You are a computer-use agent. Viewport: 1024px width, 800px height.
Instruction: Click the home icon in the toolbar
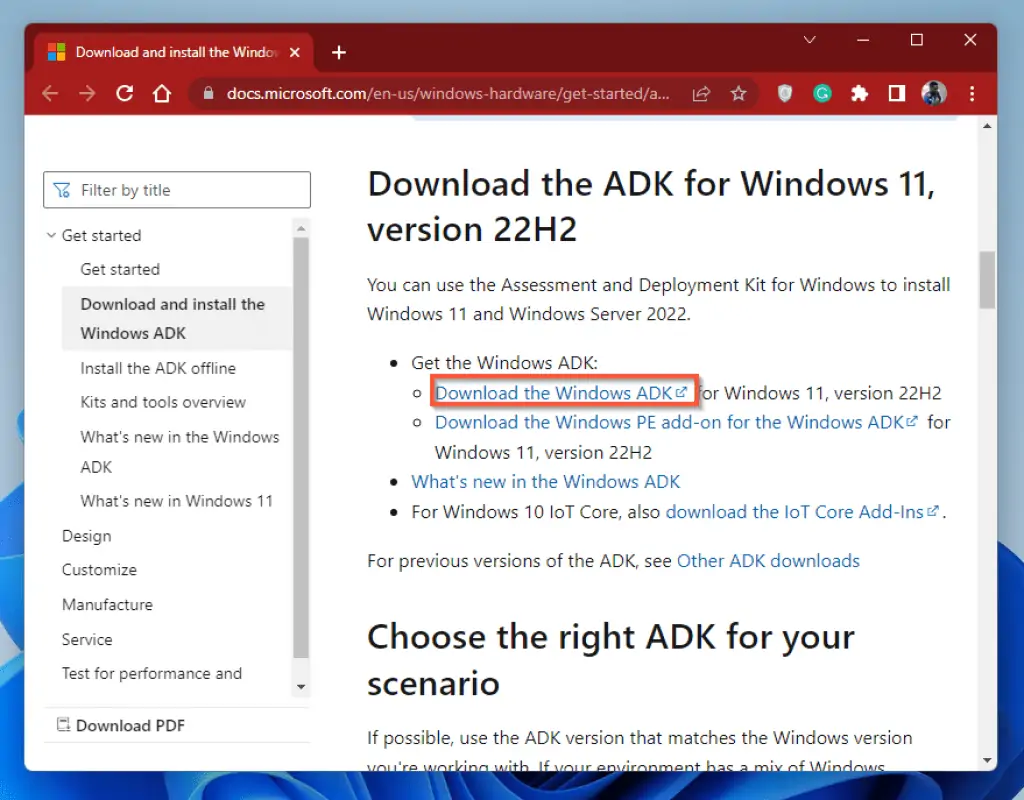(x=160, y=93)
